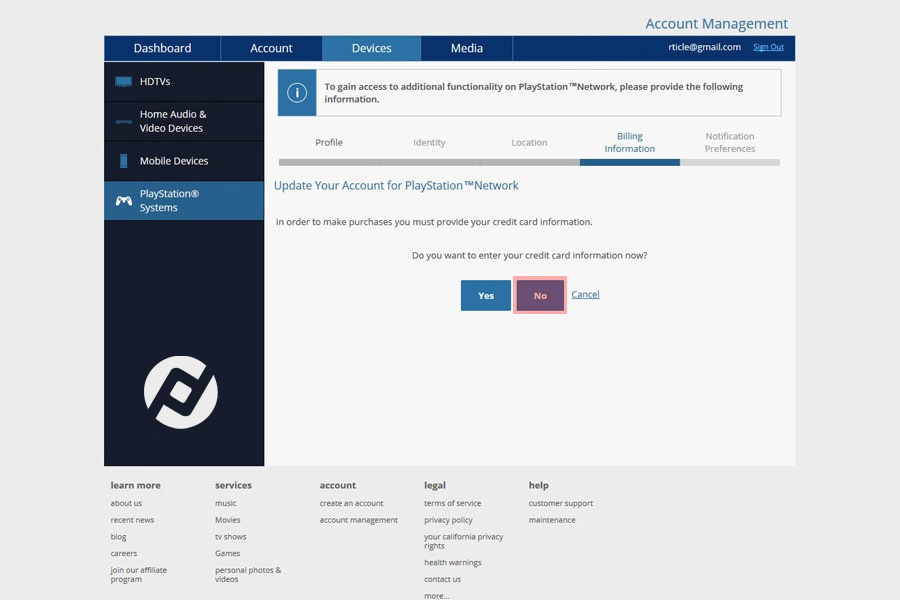Click the Sign Out link
The height and width of the screenshot is (600, 900).
[x=768, y=47]
